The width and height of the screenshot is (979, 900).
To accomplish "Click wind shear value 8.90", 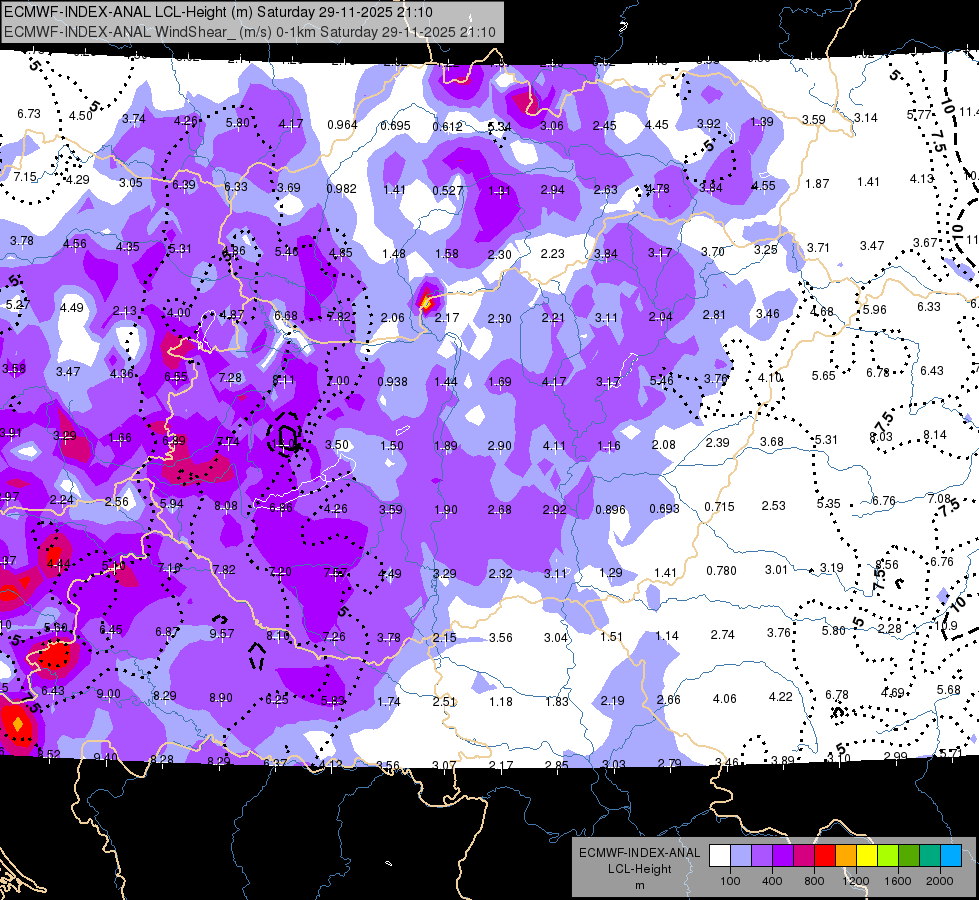I will [220, 698].
